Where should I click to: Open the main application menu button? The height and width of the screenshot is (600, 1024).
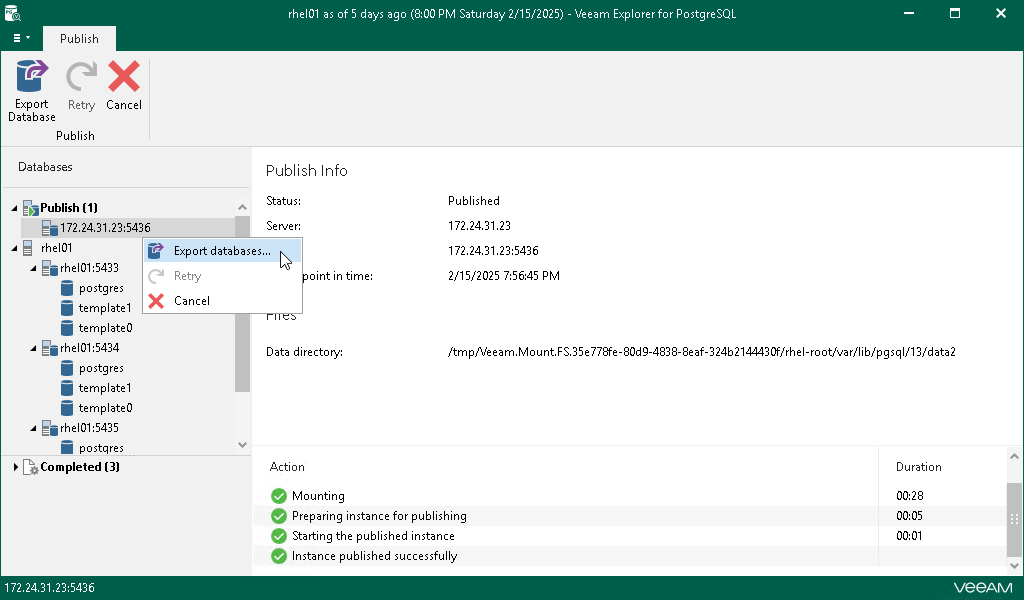(21, 38)
